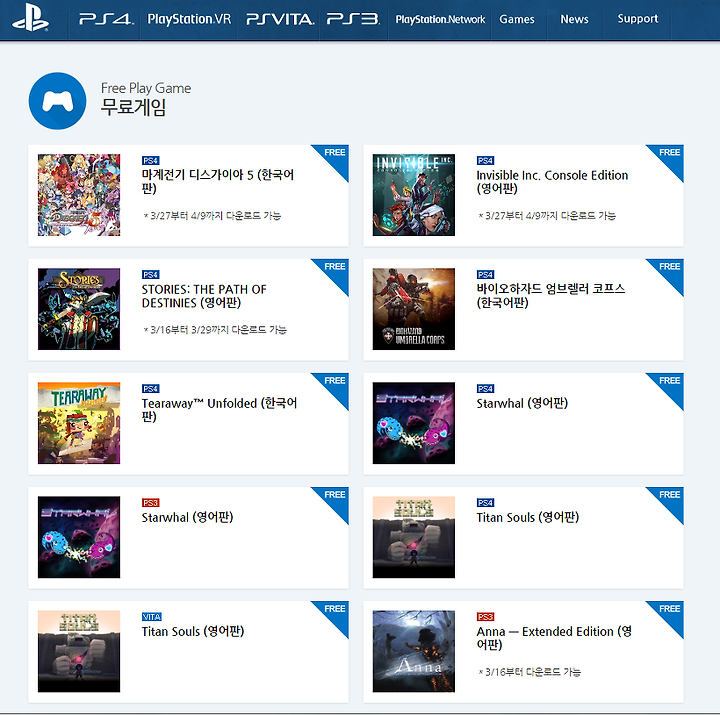The image size is (720, 715).
Task: Open the PS3 Starwhal cover thumbnail
Action: tap(79, 537)
